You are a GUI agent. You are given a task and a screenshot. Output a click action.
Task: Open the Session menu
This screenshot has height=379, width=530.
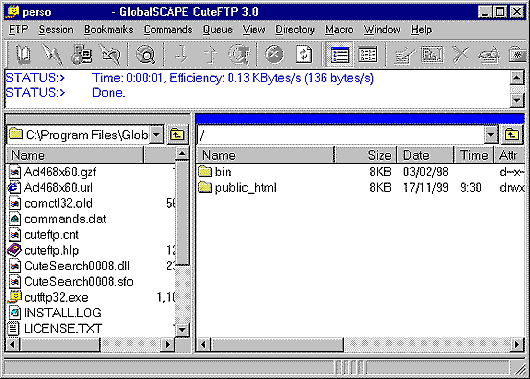coord(56,30)
